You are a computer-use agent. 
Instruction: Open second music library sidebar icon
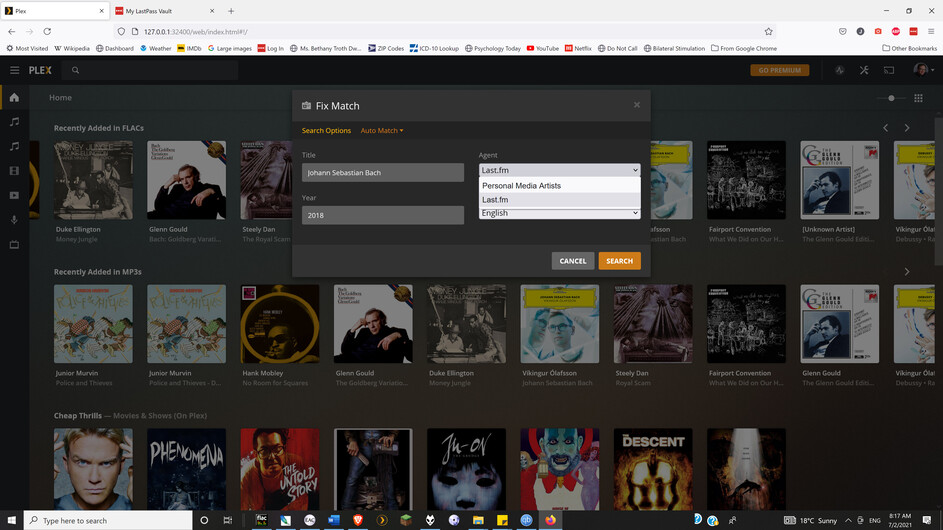coord(14,146)
